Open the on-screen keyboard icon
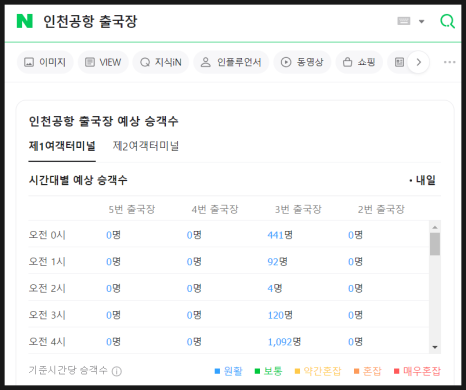 point(404,21)
